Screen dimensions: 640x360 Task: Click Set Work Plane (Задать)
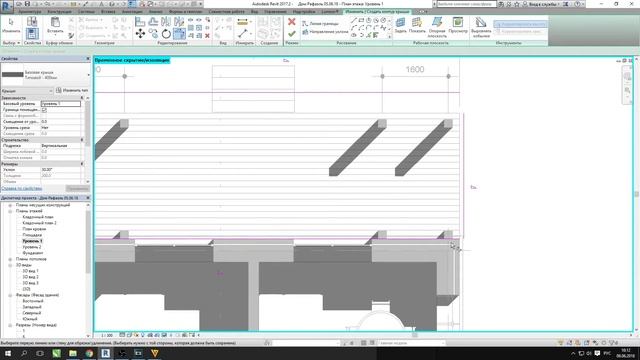click(x=400, y=25)
